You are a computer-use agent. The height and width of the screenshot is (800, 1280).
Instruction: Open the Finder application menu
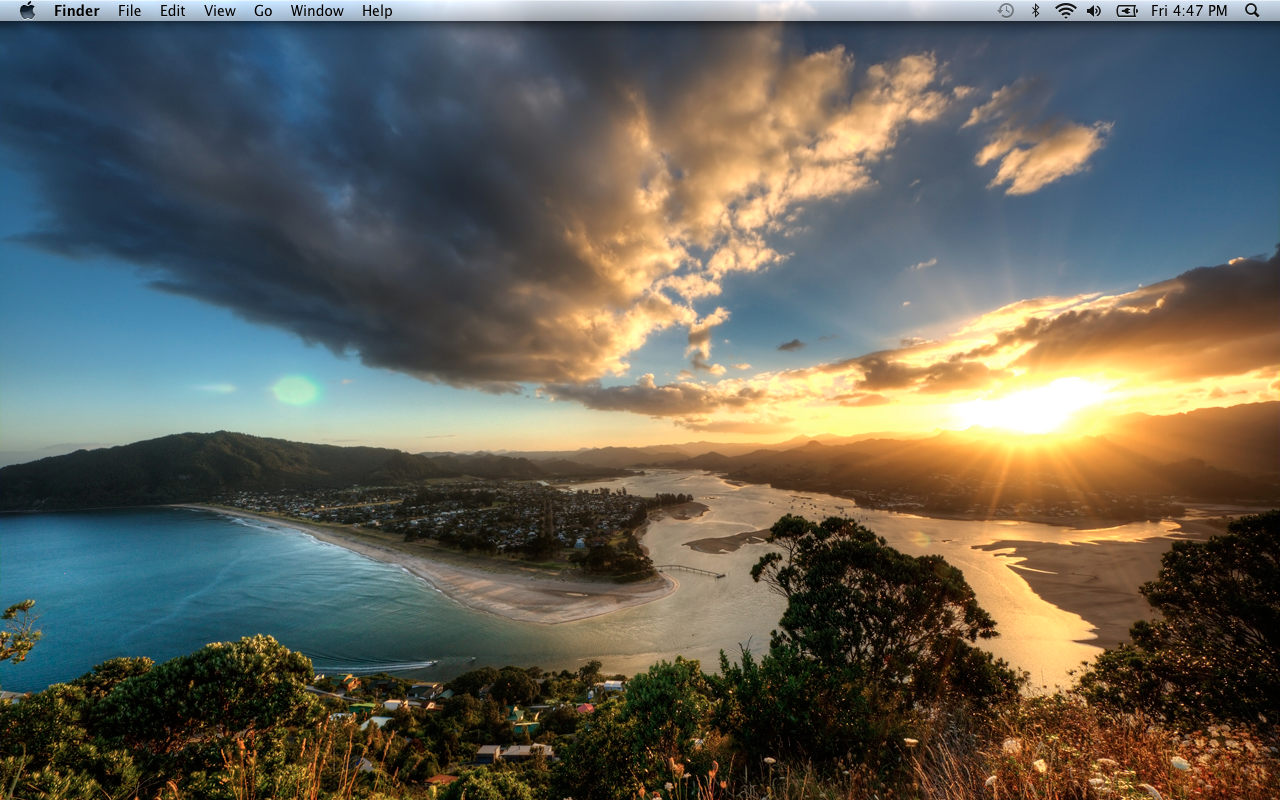[x=77, y=11]
